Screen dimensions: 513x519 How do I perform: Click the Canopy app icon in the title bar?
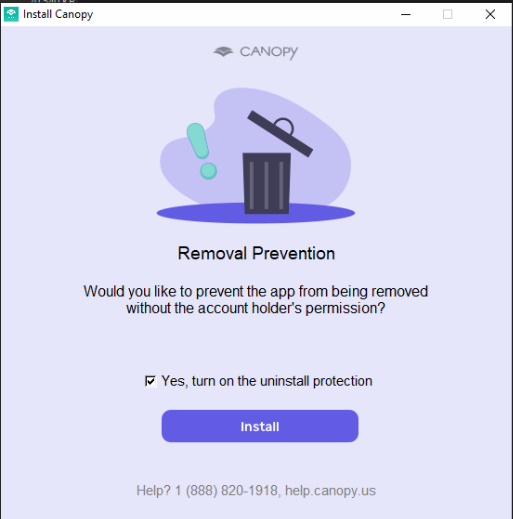[11, 14]
